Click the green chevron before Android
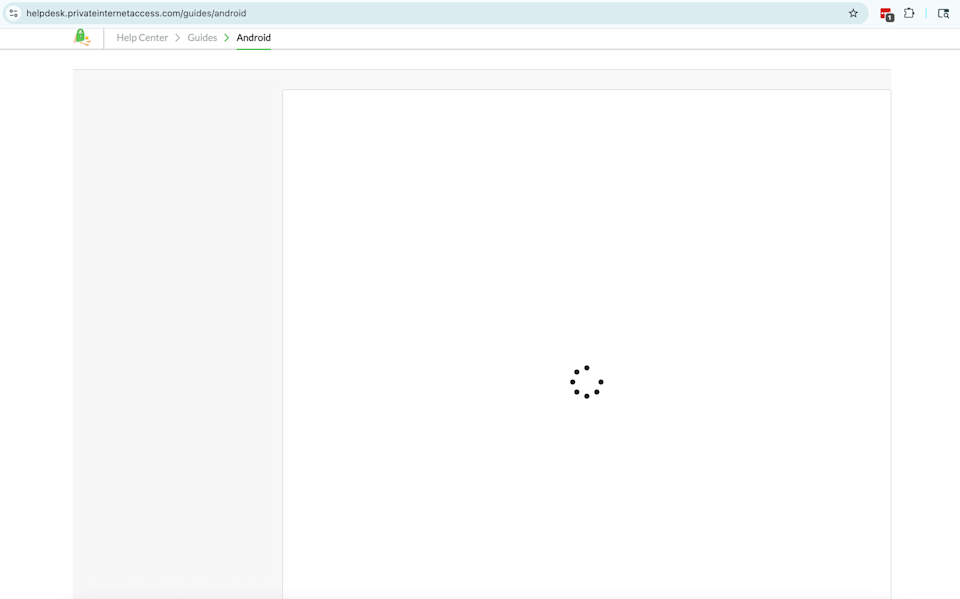This screenshot has height=599, width=960. coord(227,38)
